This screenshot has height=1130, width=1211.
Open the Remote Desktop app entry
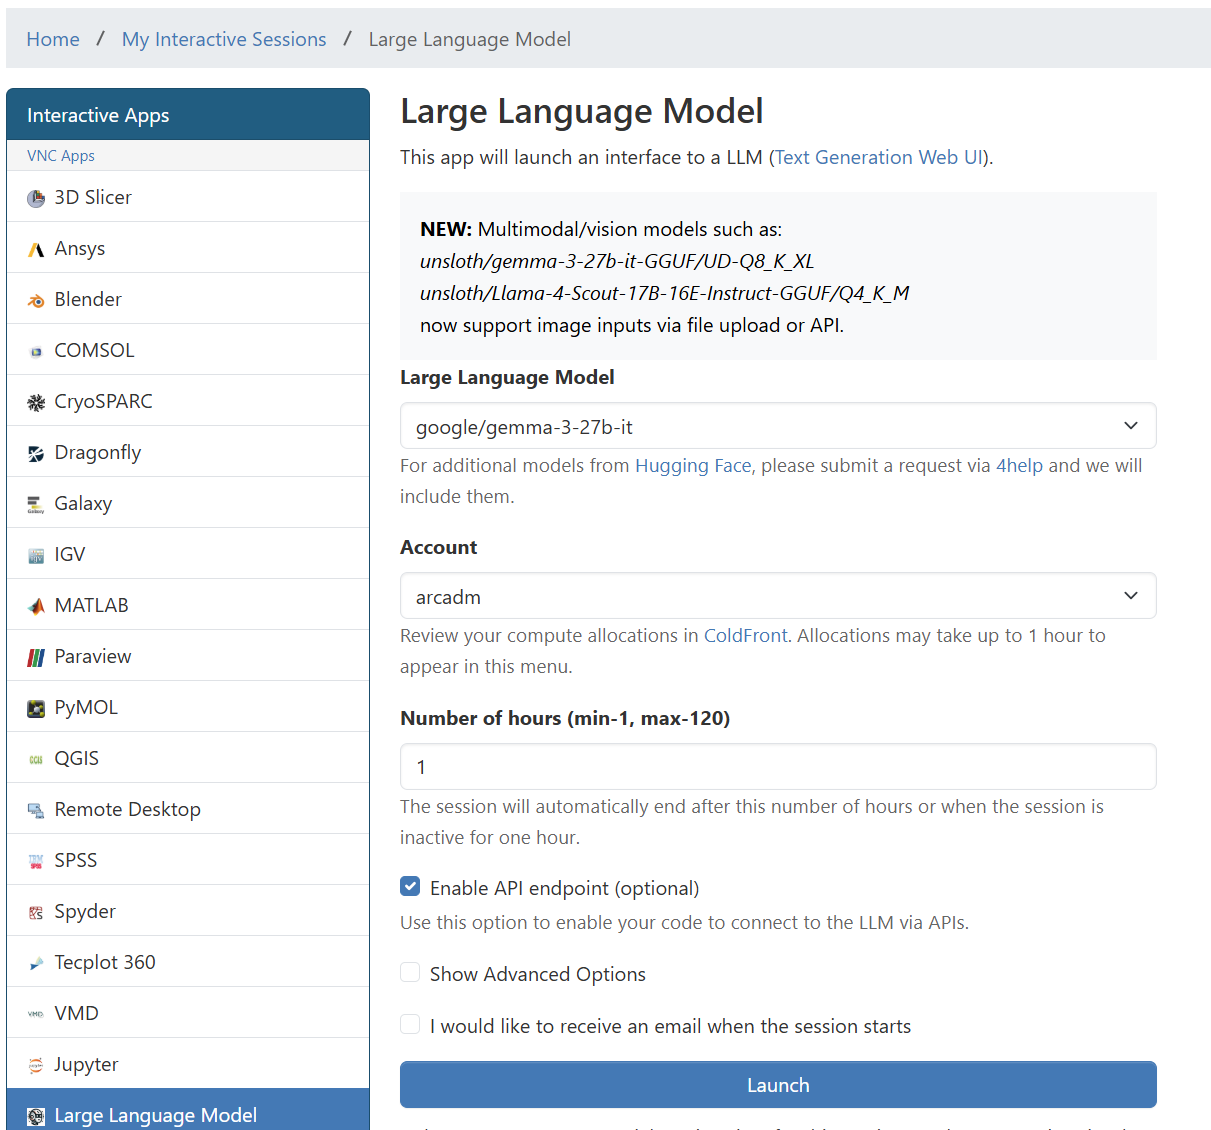click(x=127, y=809)
